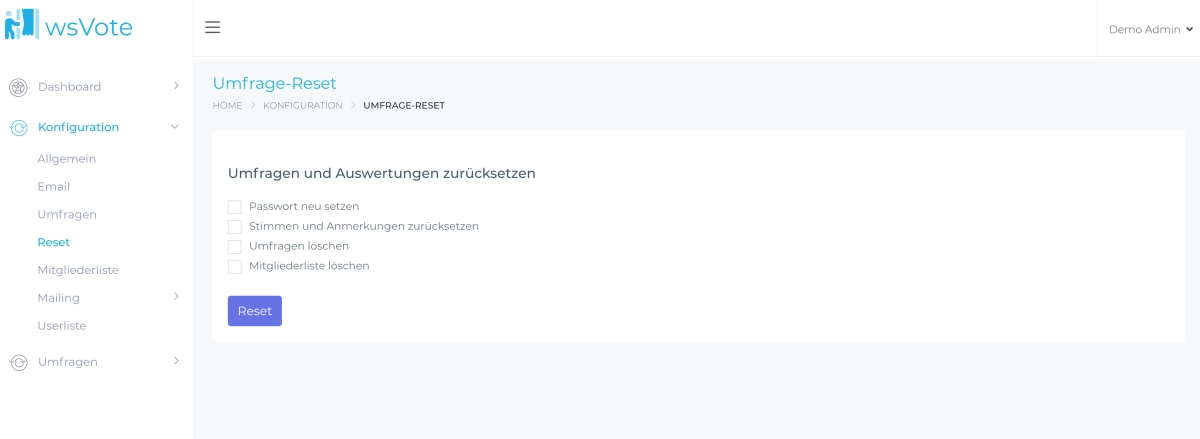Open the Allgemein settings page
This screenshot has width=1200, height=439.
tap(66, 158)
